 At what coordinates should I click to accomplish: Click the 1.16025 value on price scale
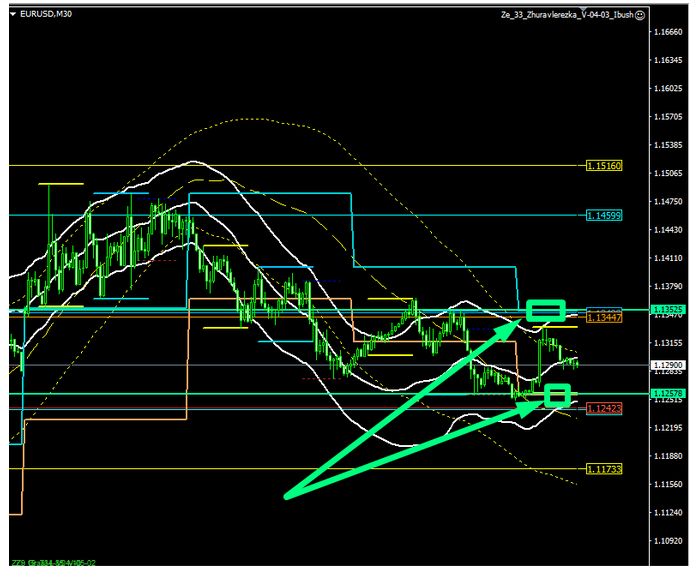pyautogui.click(x=668, y=88)
